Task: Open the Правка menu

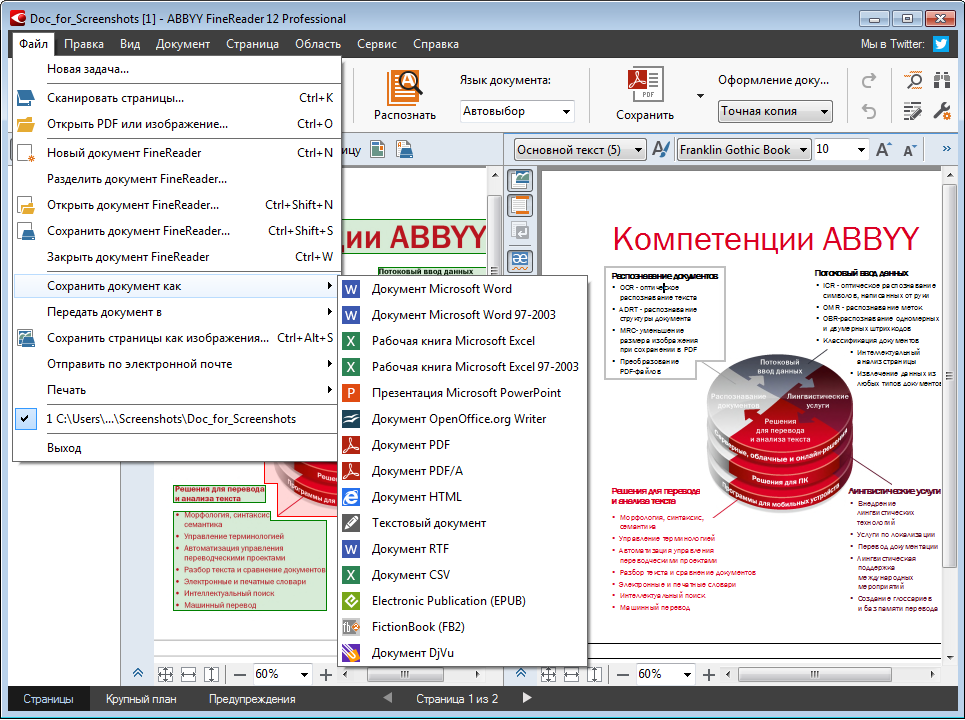Action: click(x=84, y=44)
